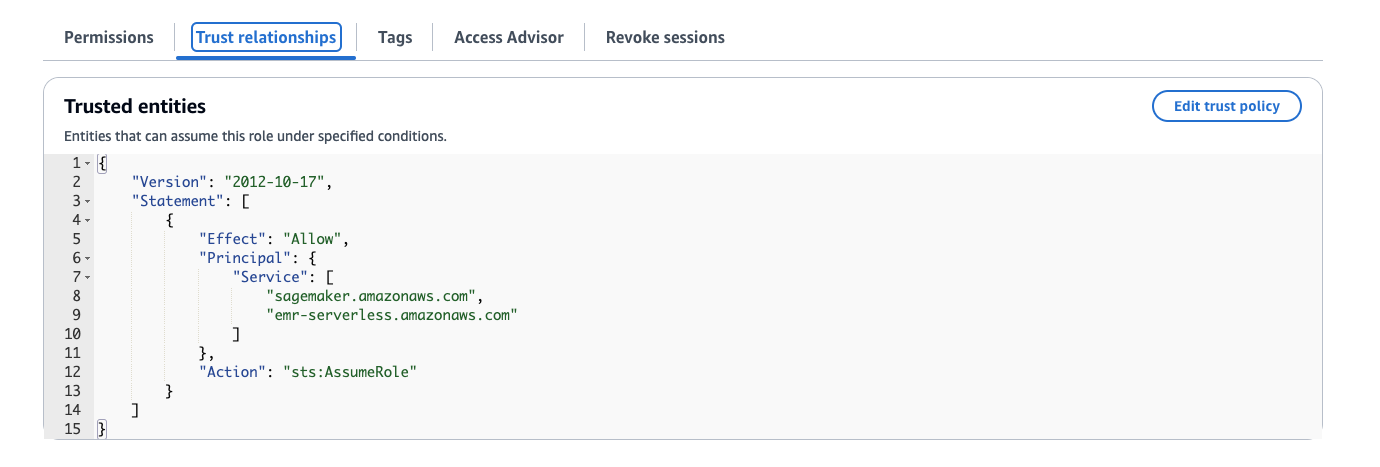Click the Edit trust policy button
The height and width of the screenshot is (467, 1380).
click(1226, 106)
